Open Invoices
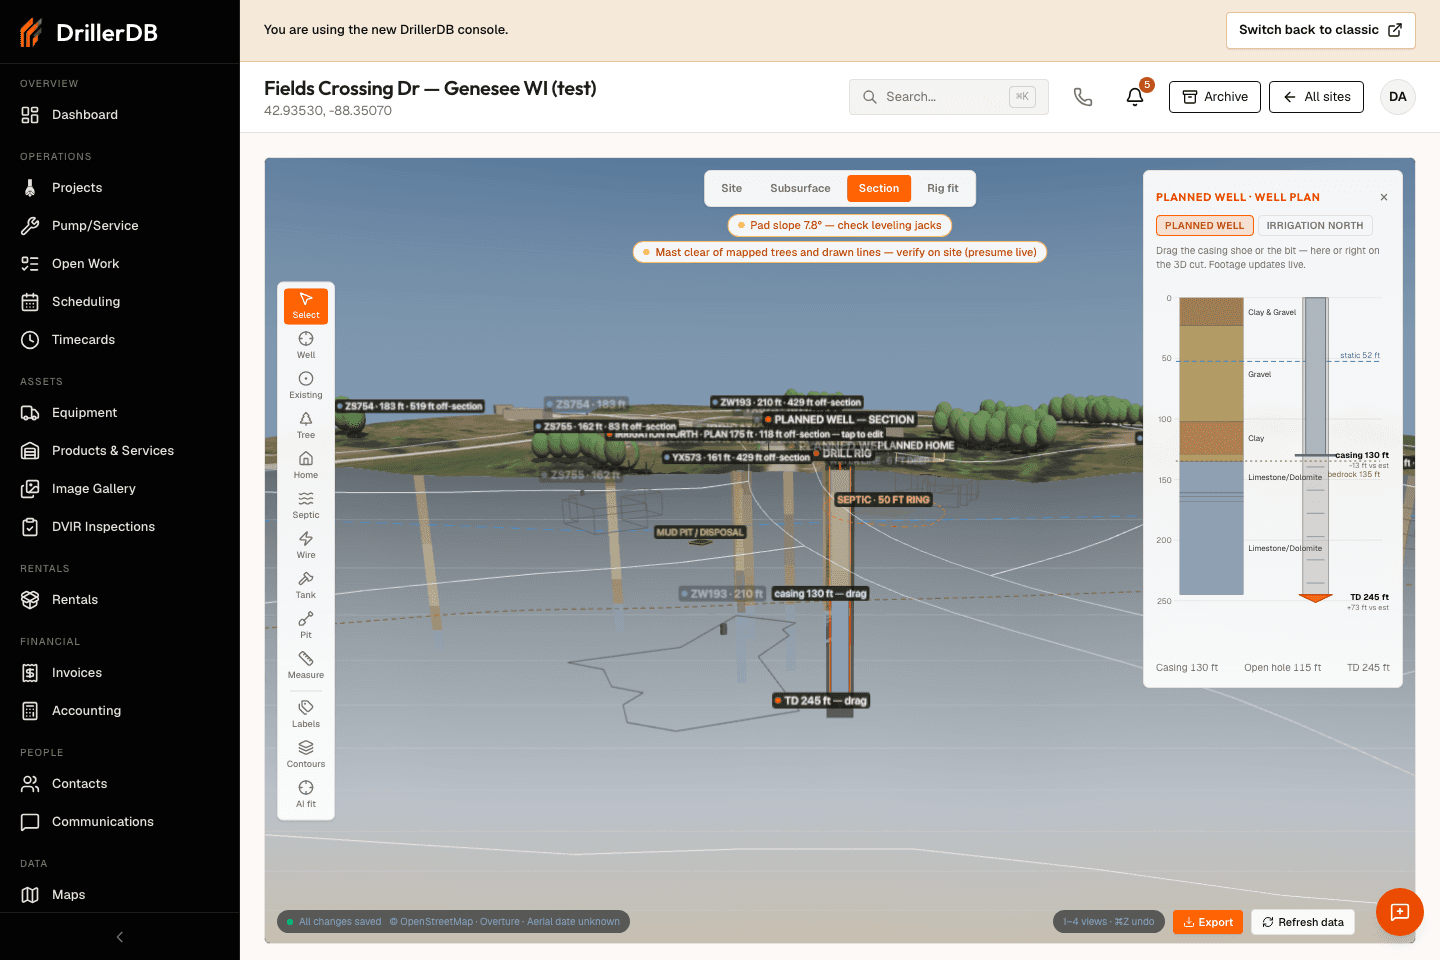The image size is (1440, 960). 120,673
